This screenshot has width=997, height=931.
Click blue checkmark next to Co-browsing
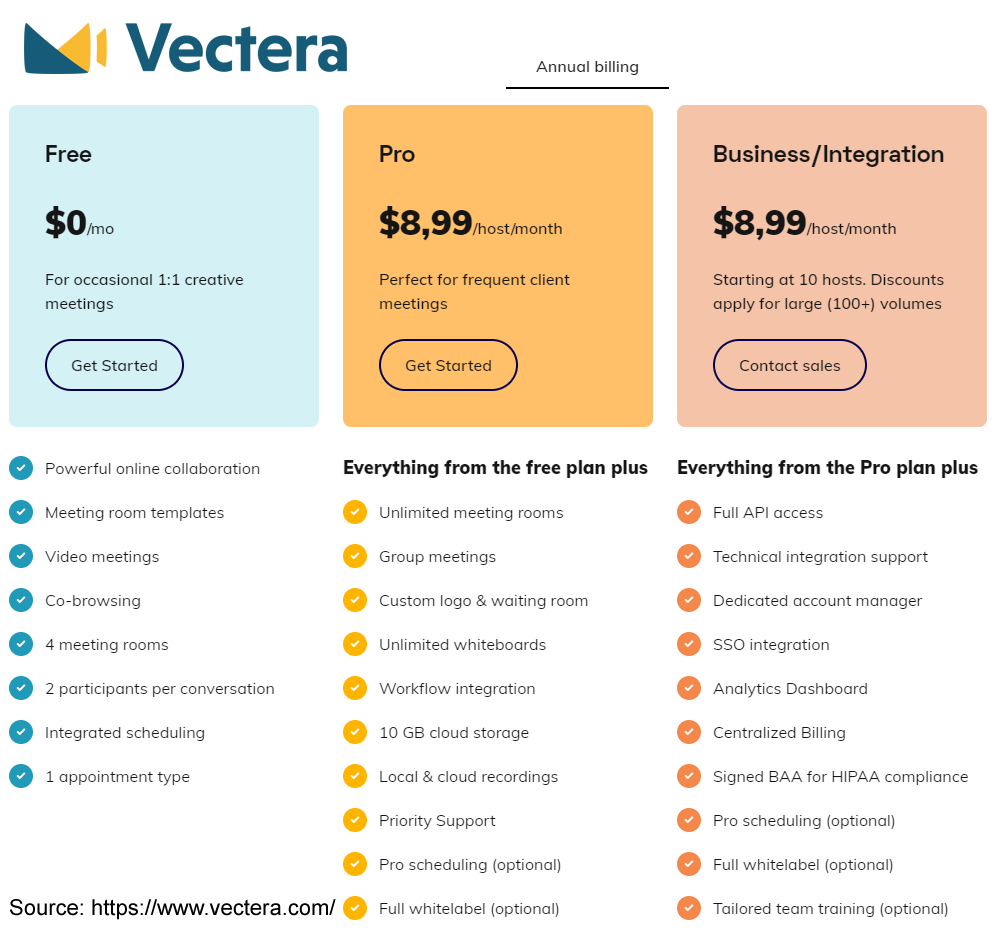(x=21, y=600)
